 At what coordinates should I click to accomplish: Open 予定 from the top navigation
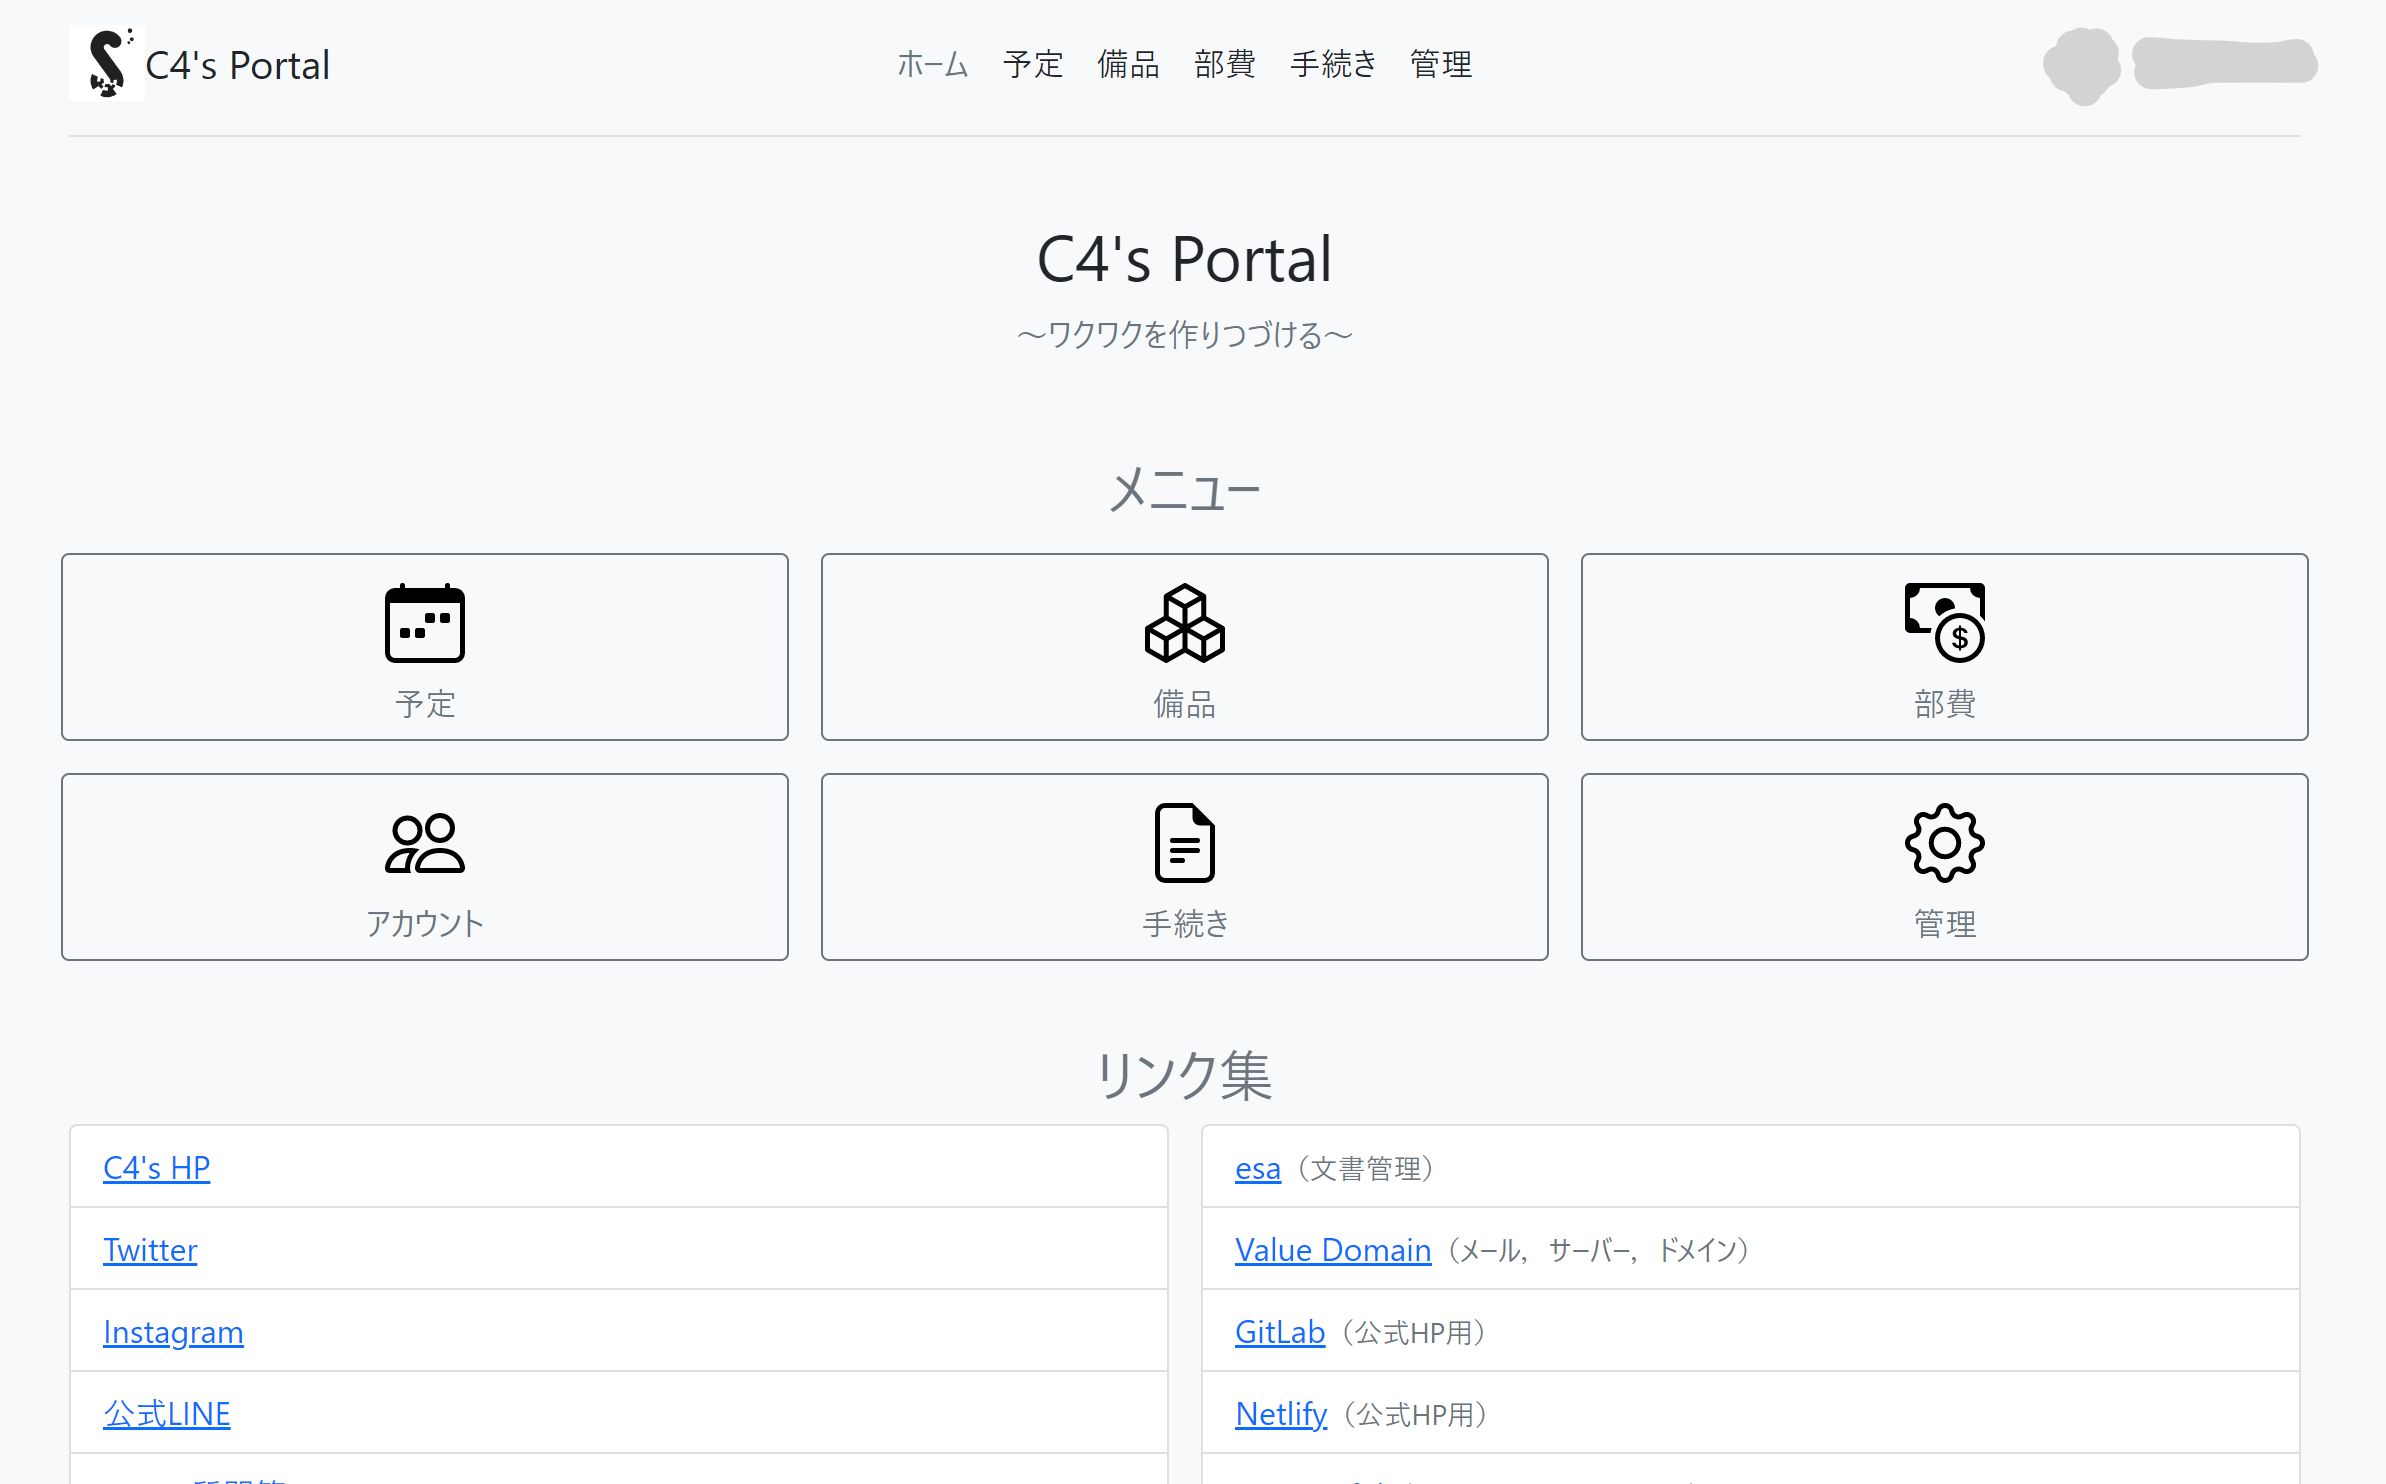point(1033,64)
